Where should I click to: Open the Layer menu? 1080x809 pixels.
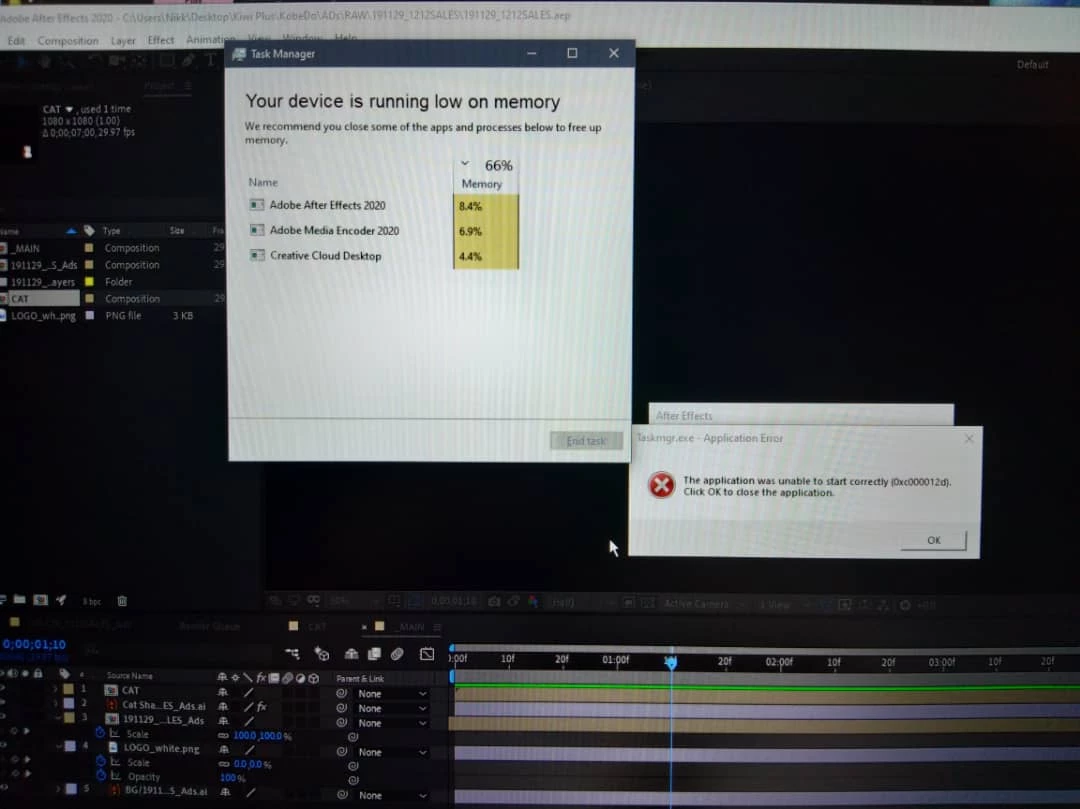123,41
